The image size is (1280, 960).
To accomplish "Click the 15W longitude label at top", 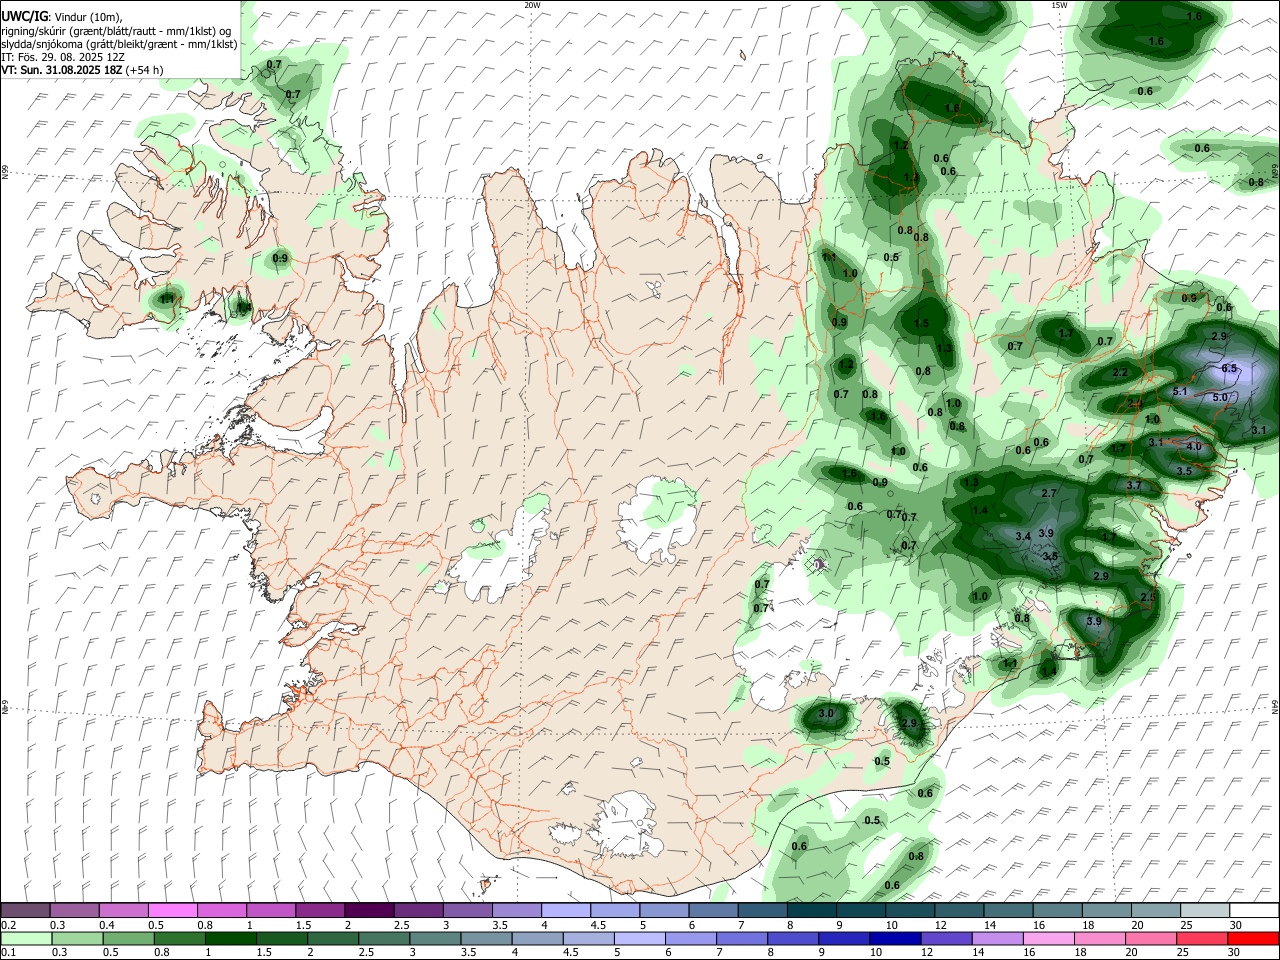I will click(x=1058, y=5).
